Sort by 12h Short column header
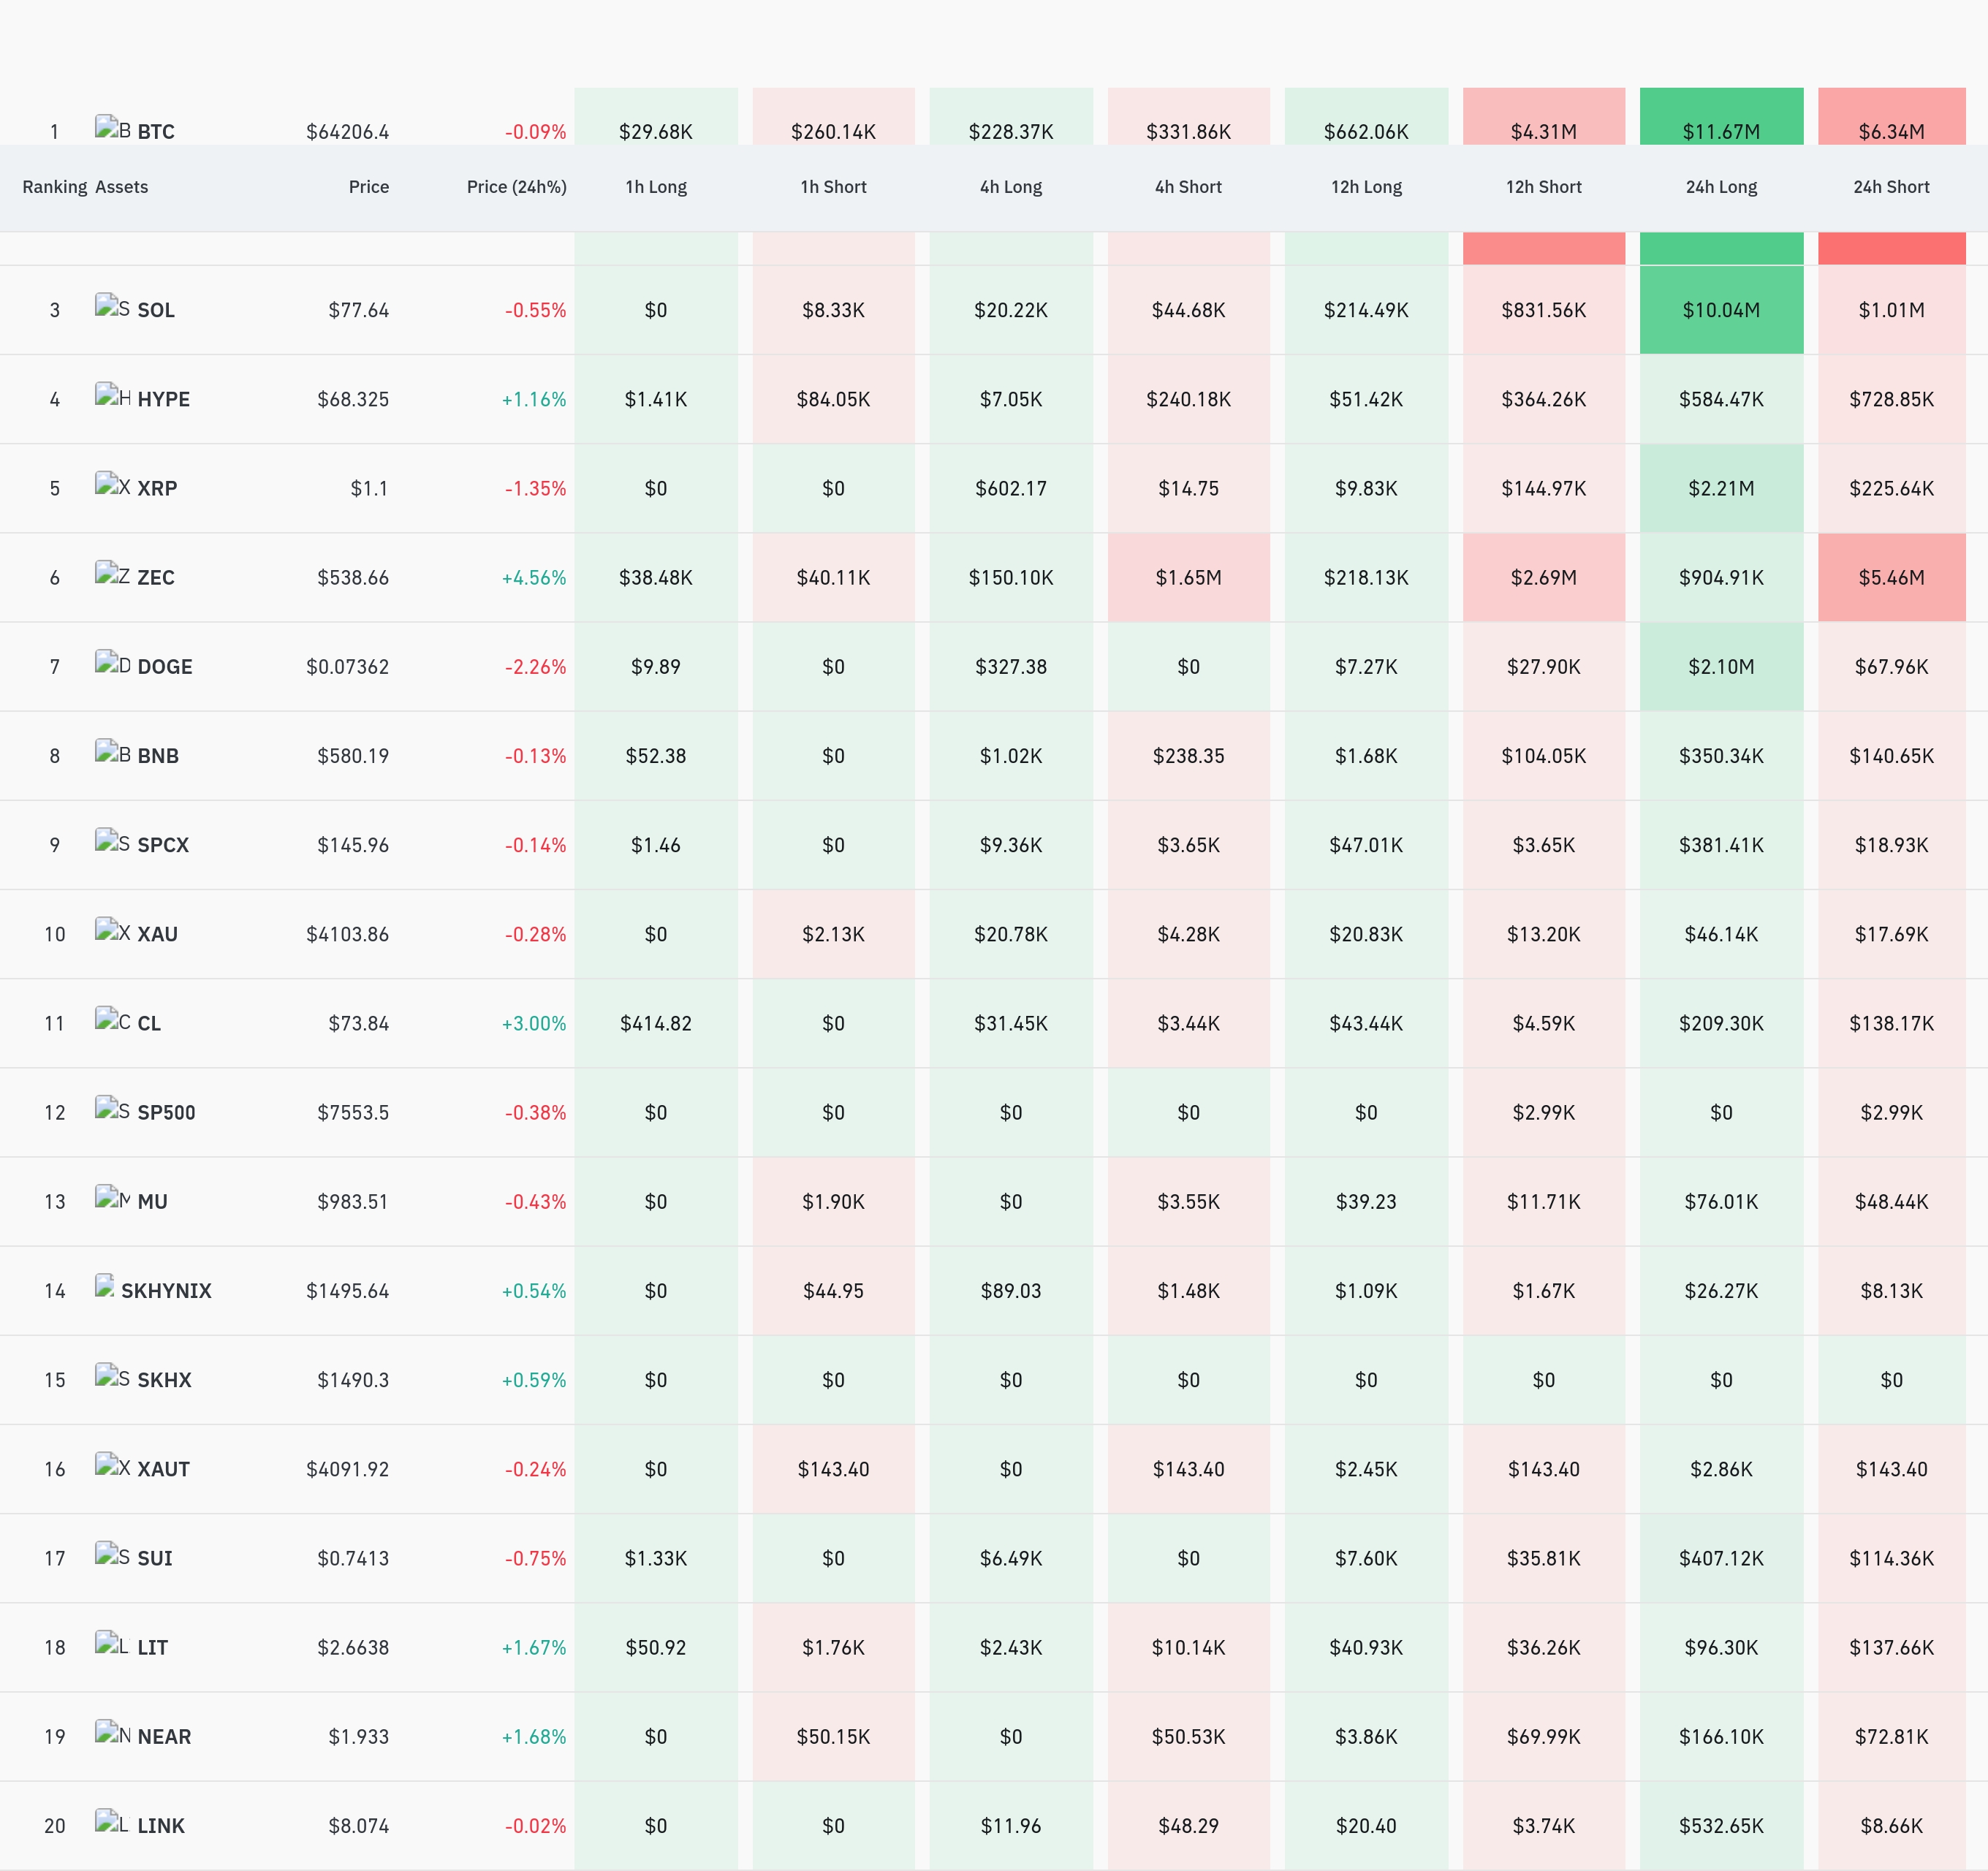 pos(1543,187)
